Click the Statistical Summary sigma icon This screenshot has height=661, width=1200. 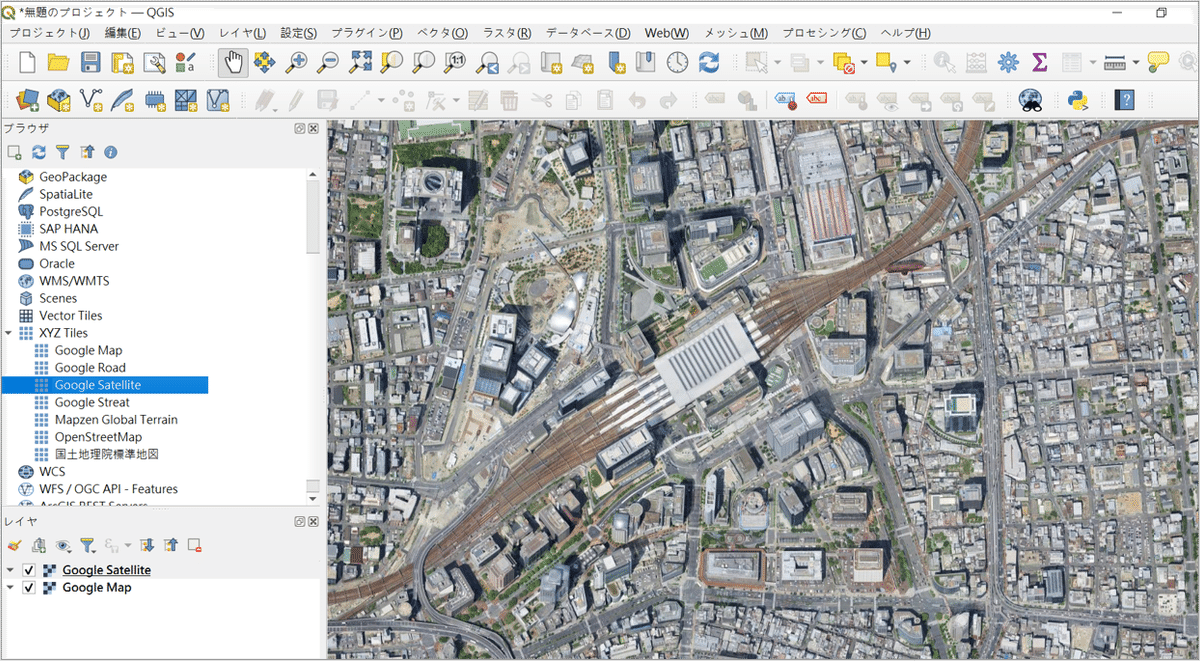pos(1039,63)
